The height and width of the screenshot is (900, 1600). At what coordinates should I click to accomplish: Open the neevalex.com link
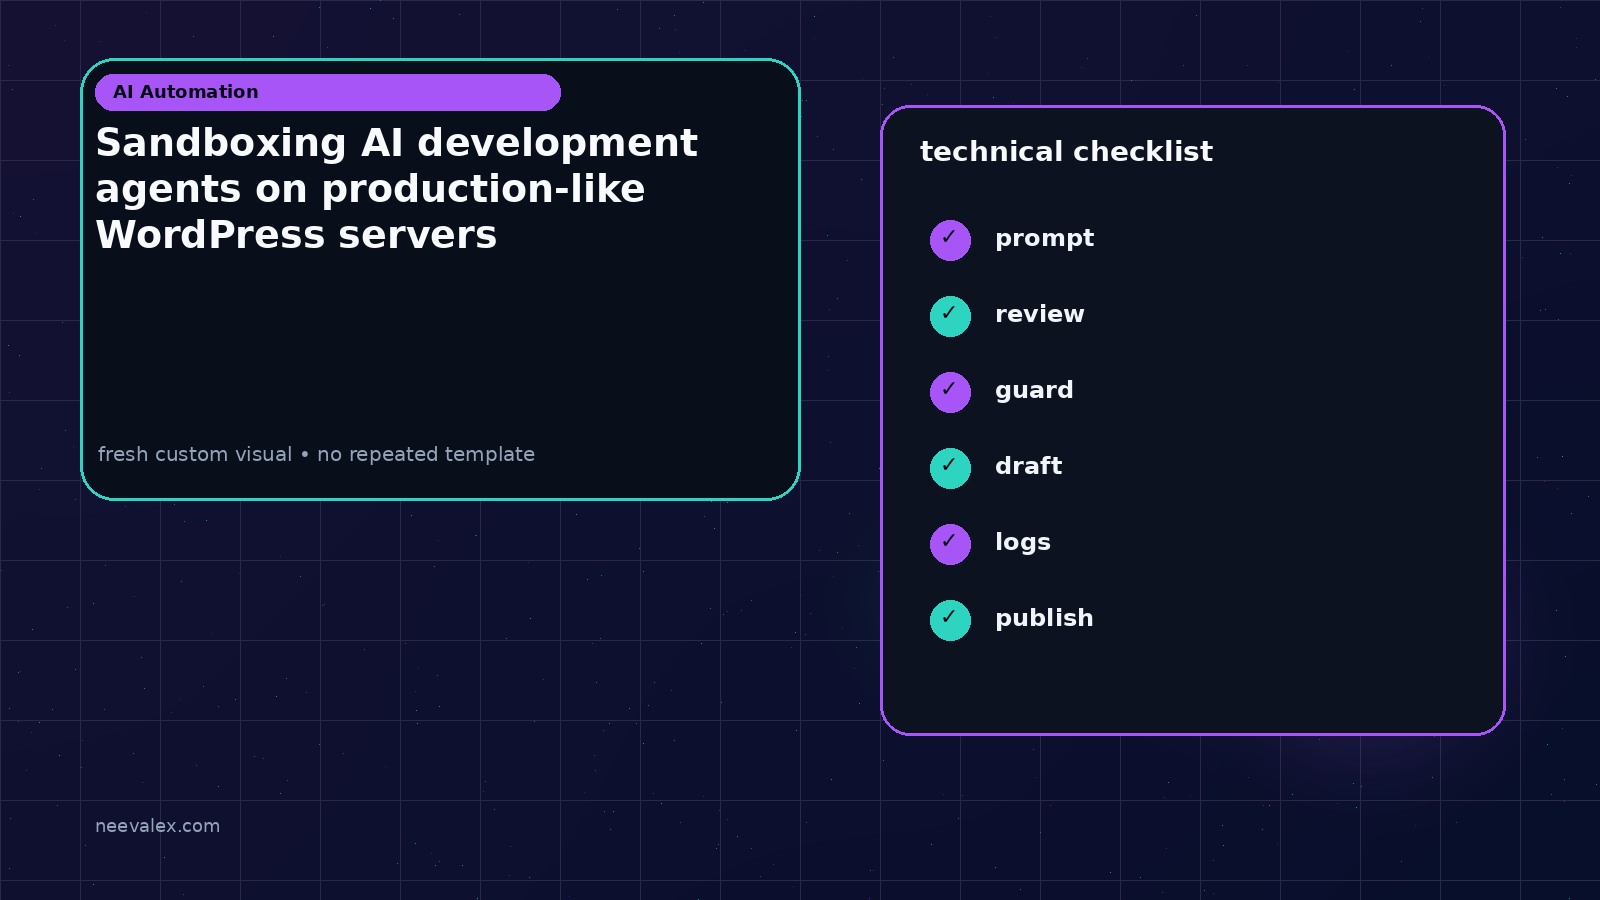click(157, 826)
